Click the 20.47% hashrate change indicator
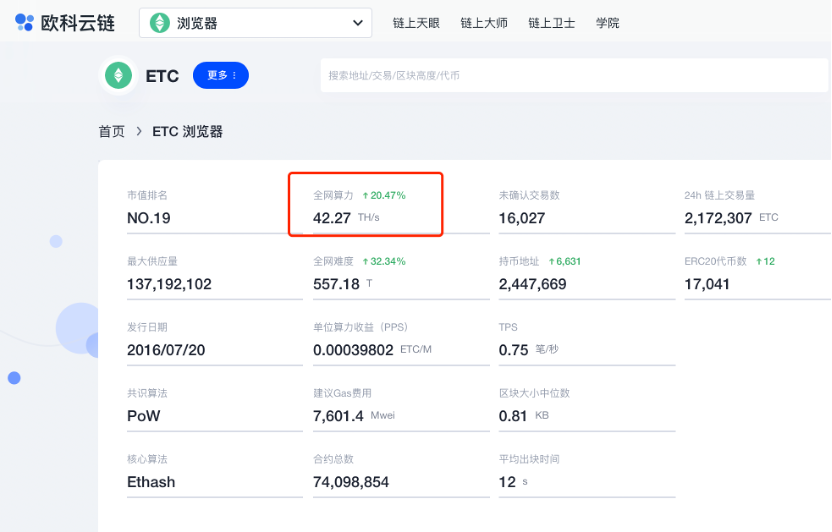Image resolution: width=832 pixels, height=532 pixels. 384,195
